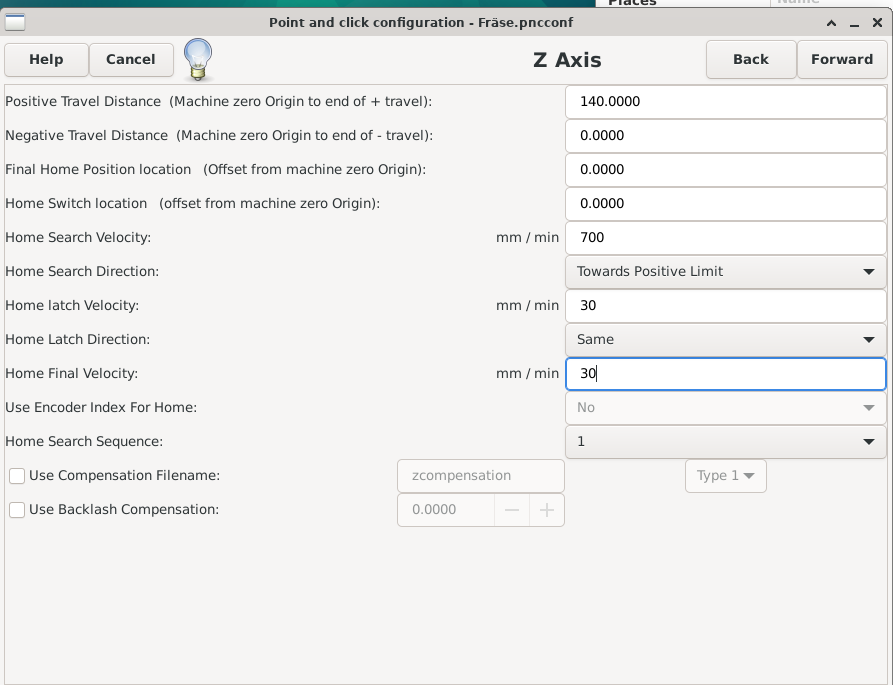Click the light bulb hint icon
This screenshot has width=893, height=685.
coord(198,60)
